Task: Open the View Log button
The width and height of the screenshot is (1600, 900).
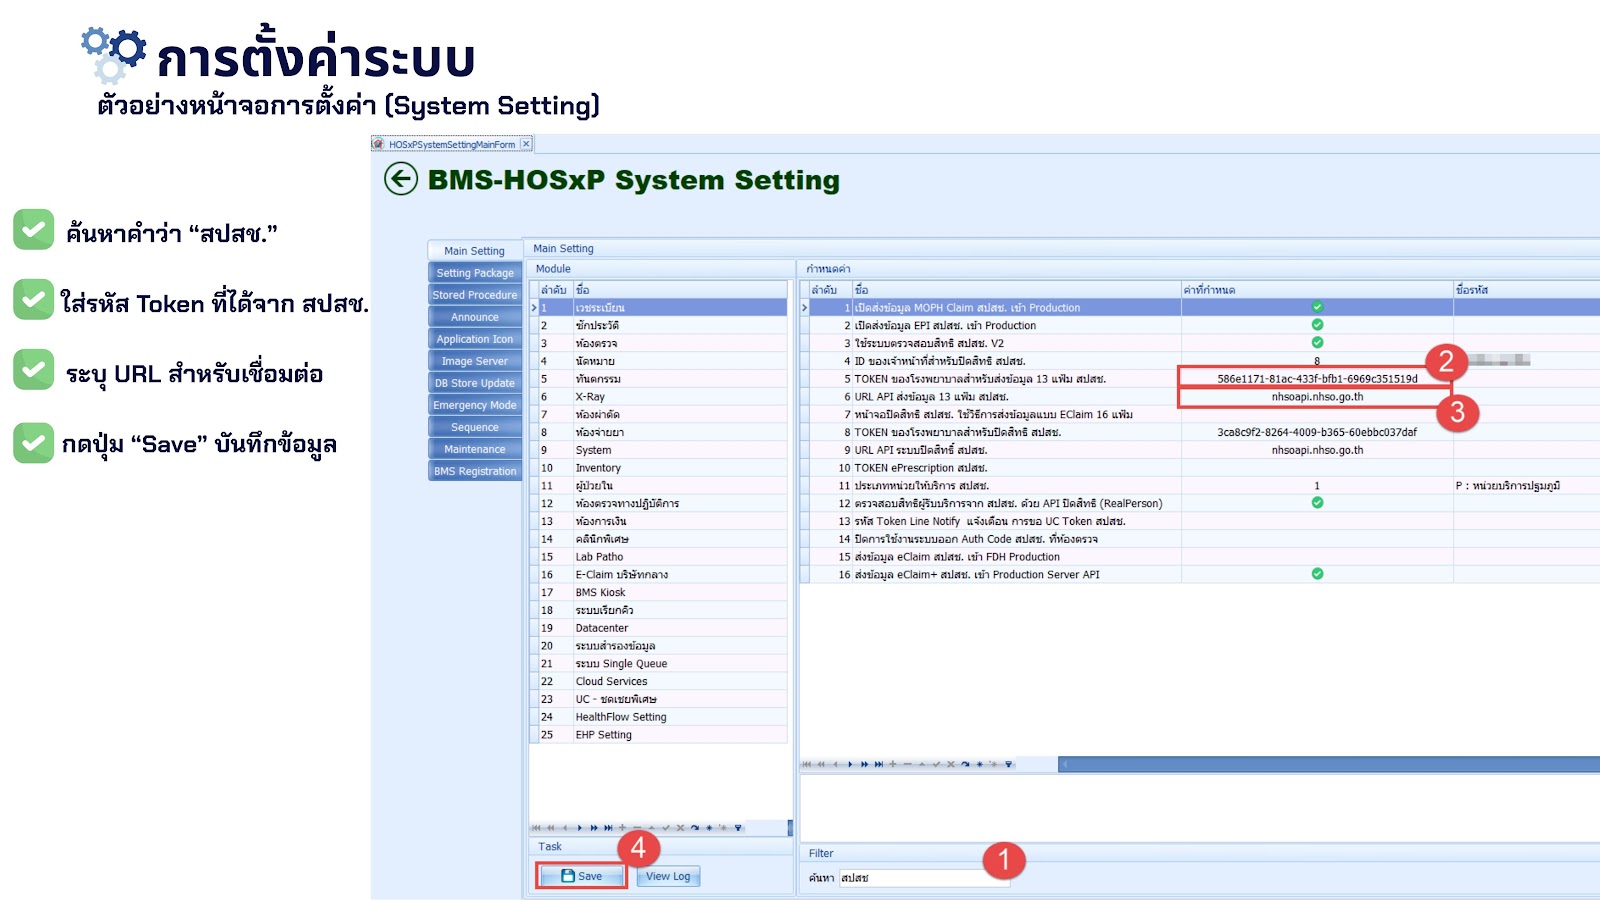Action: click(x=668, y=876)
